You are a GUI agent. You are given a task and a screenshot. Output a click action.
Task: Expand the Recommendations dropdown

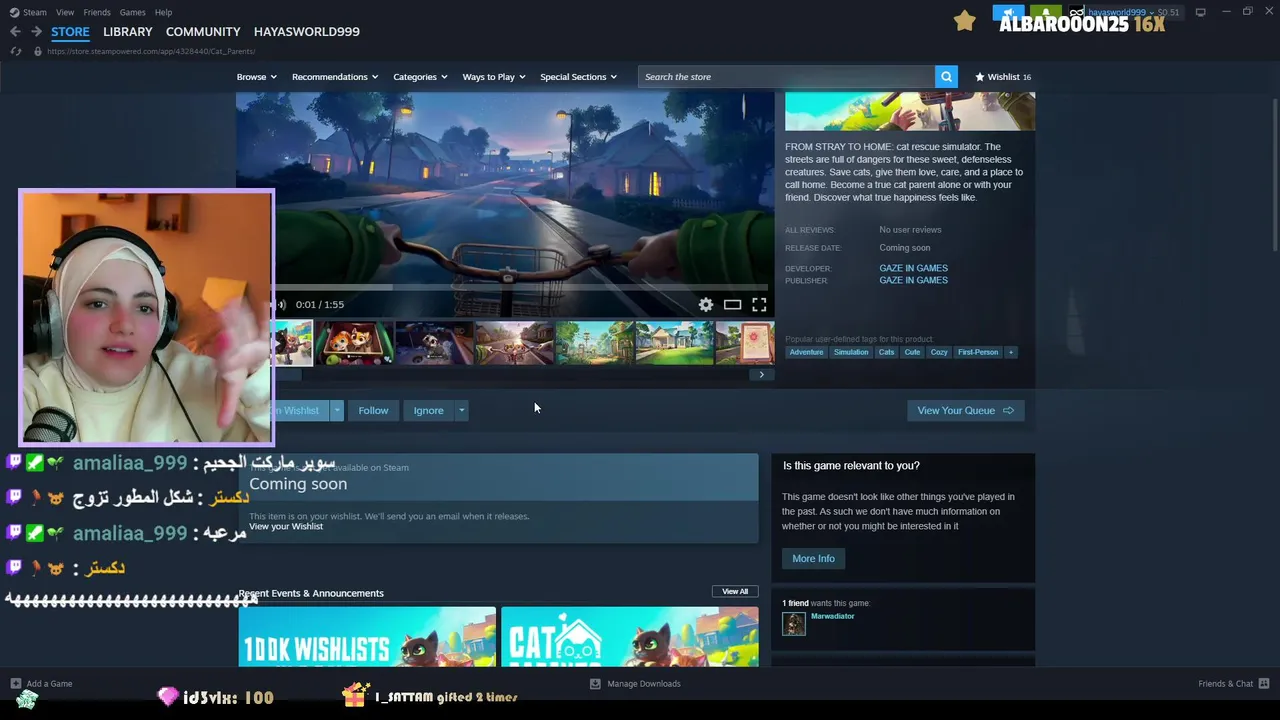pos(335,76)
